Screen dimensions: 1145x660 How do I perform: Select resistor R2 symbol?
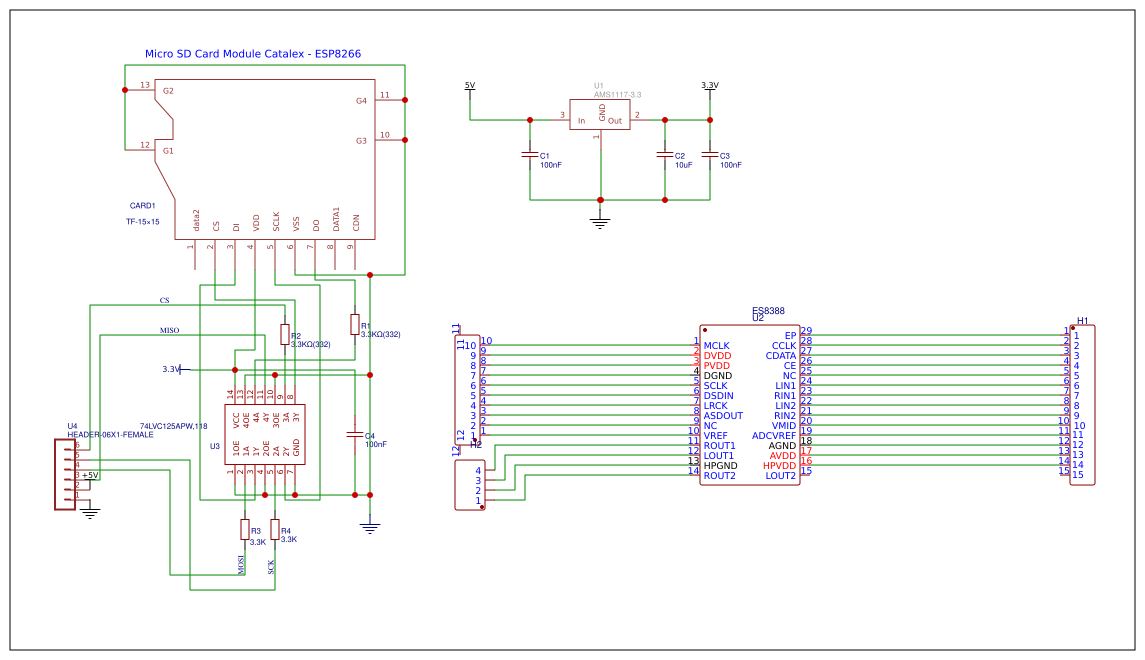(285, 334)
